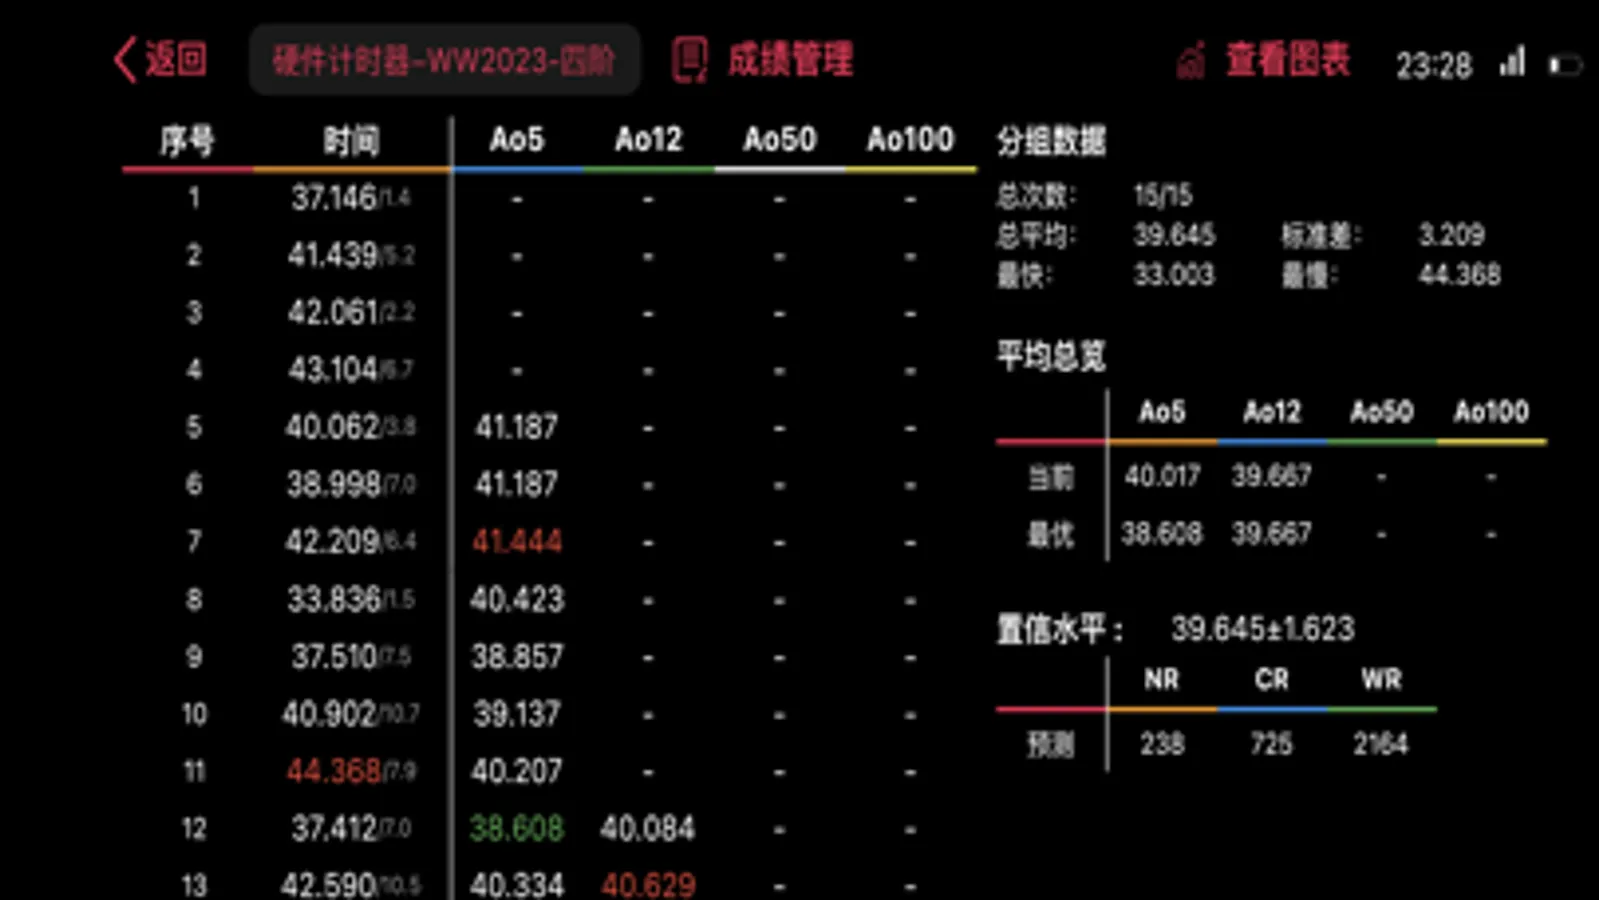Select Ao5 value 40.423 in row 8
Image resolution: width=1599 pixels, height=900 pixels.
(517, 599)
